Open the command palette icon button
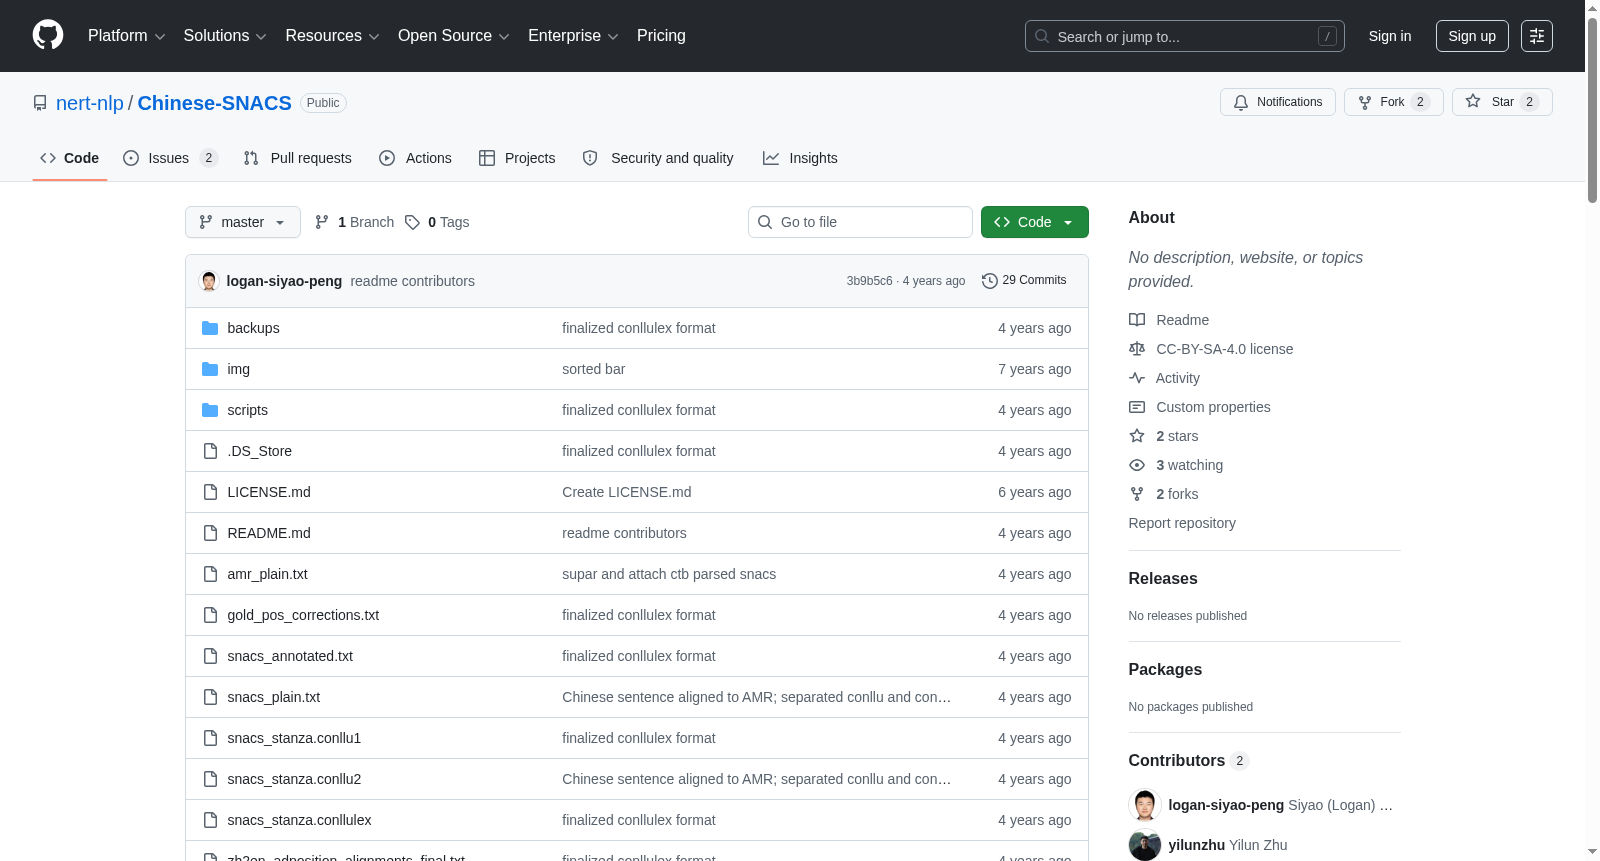Screen dimensions: 1600x861 point(1537,36)
